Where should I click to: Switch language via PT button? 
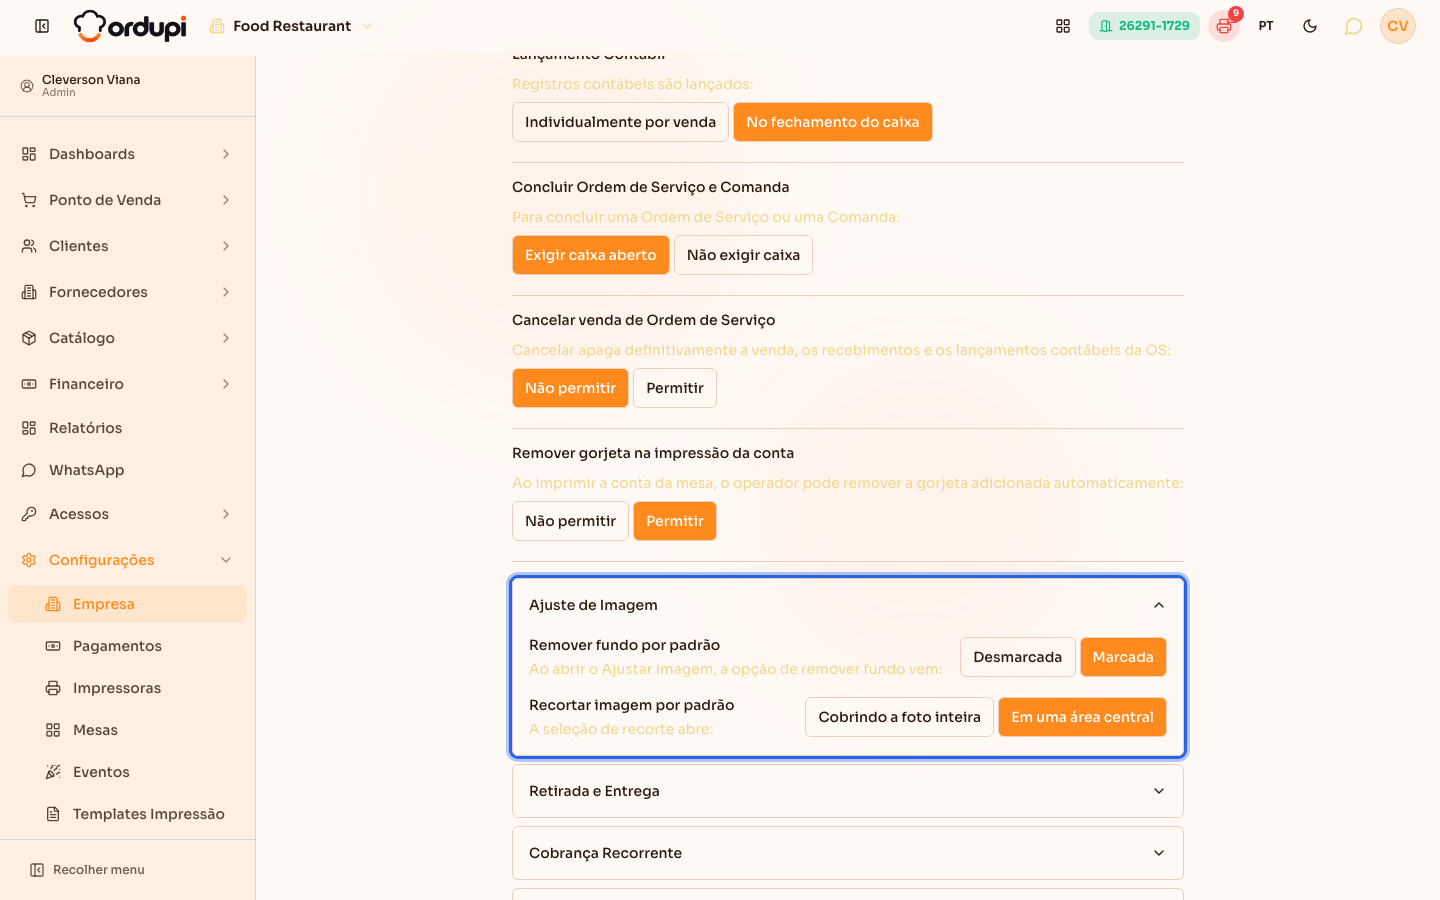pyautogui.click(x=1266, y=26)
